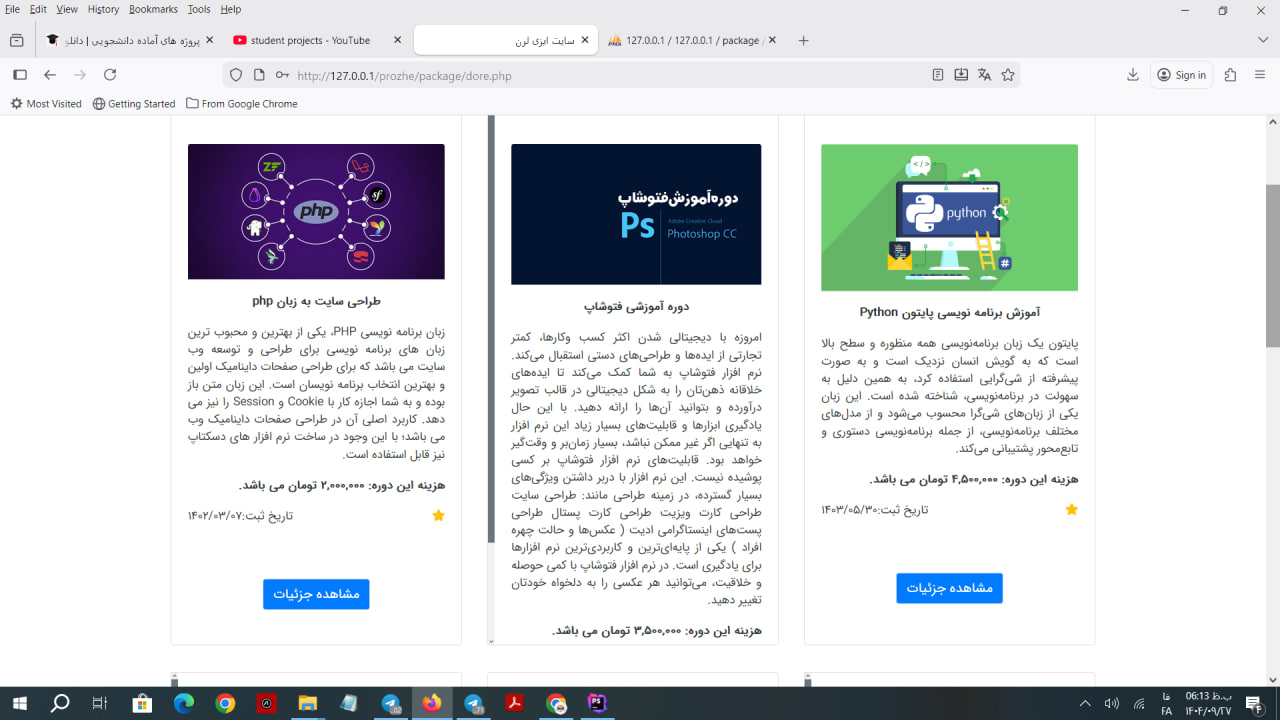Screen dimensions: 1280x720
Task: Open the Firefox downloads panel
Action: (x=1133, y=75)
